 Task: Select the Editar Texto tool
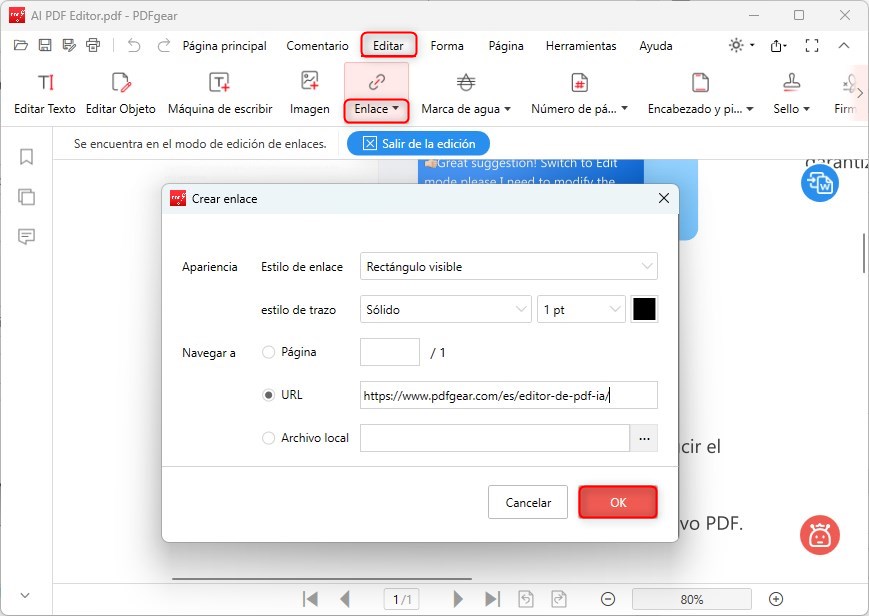[44, 92]
